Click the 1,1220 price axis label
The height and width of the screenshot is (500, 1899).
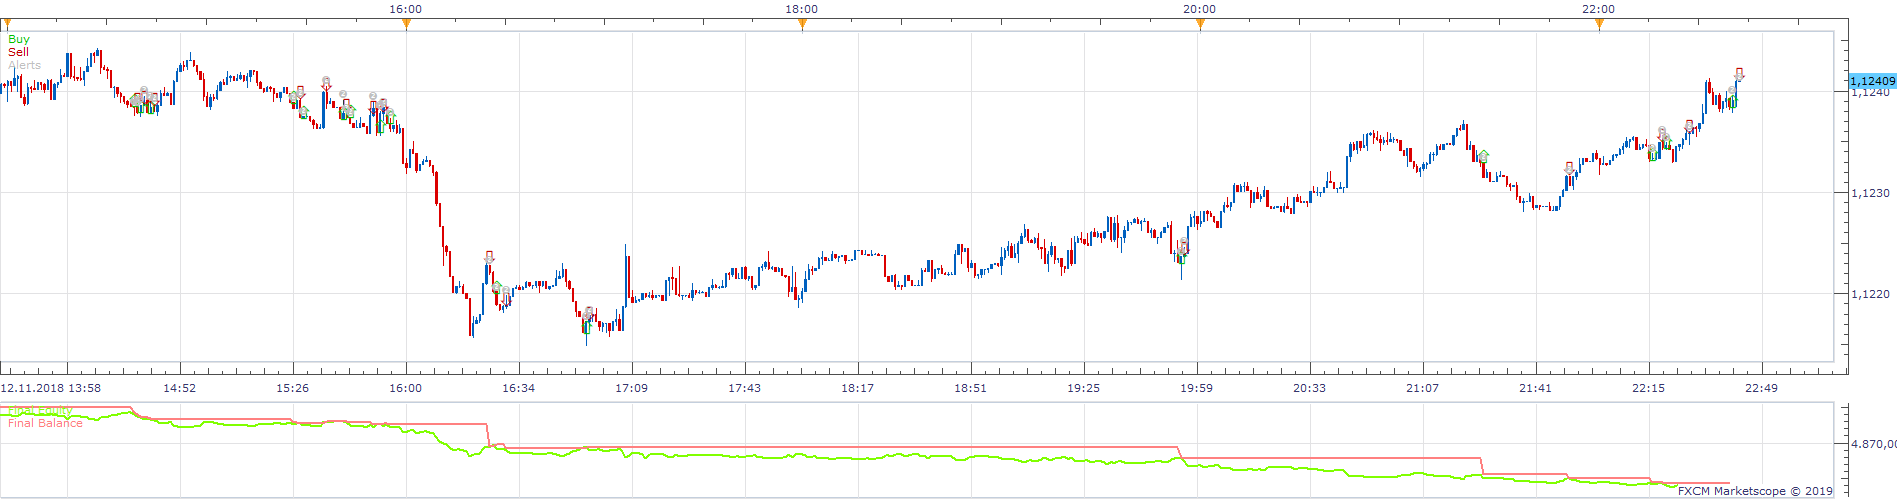coord(1870,294)
